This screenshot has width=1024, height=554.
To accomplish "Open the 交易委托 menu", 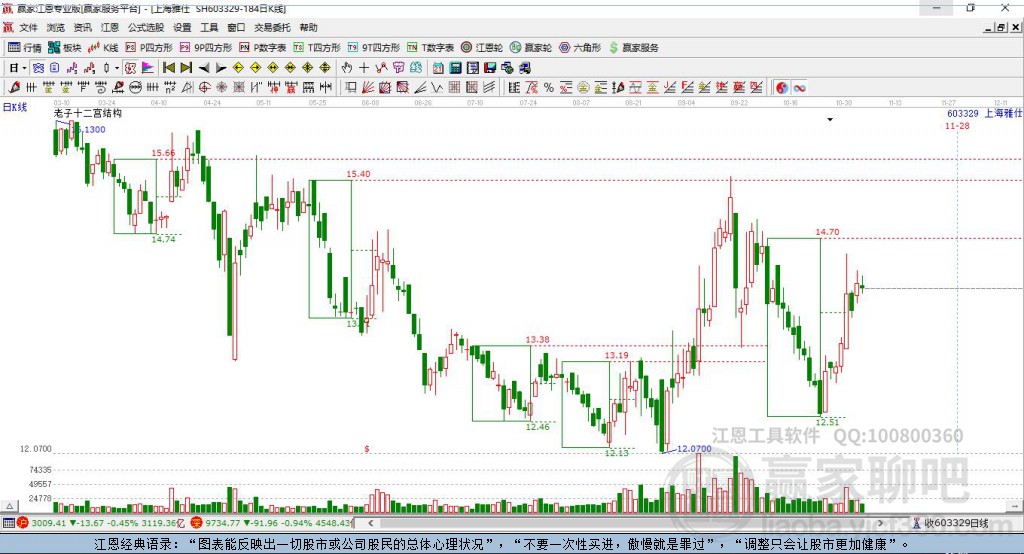I will coord(272,27).
